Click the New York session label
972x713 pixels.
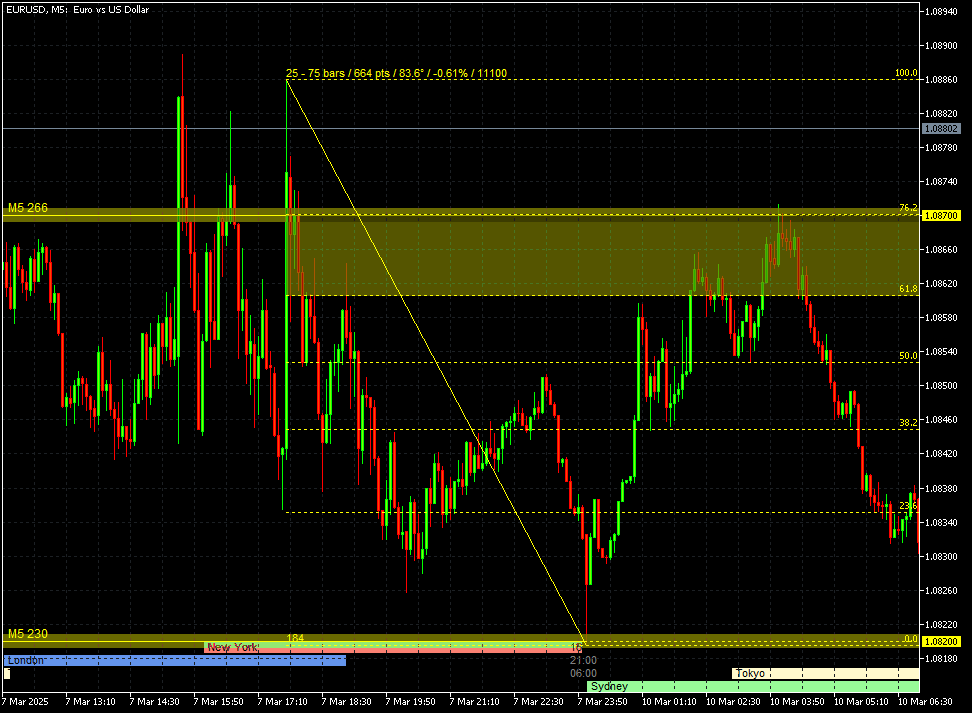(x=232, y=647)
